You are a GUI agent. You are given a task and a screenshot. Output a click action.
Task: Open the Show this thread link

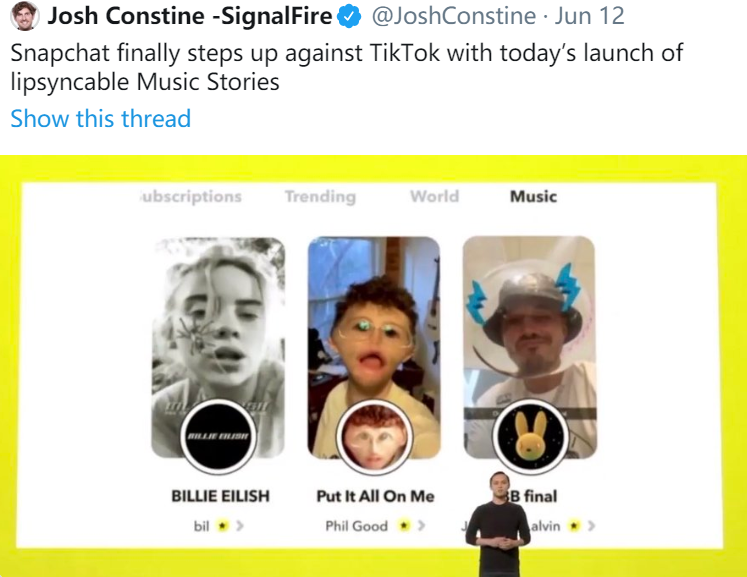100,119
